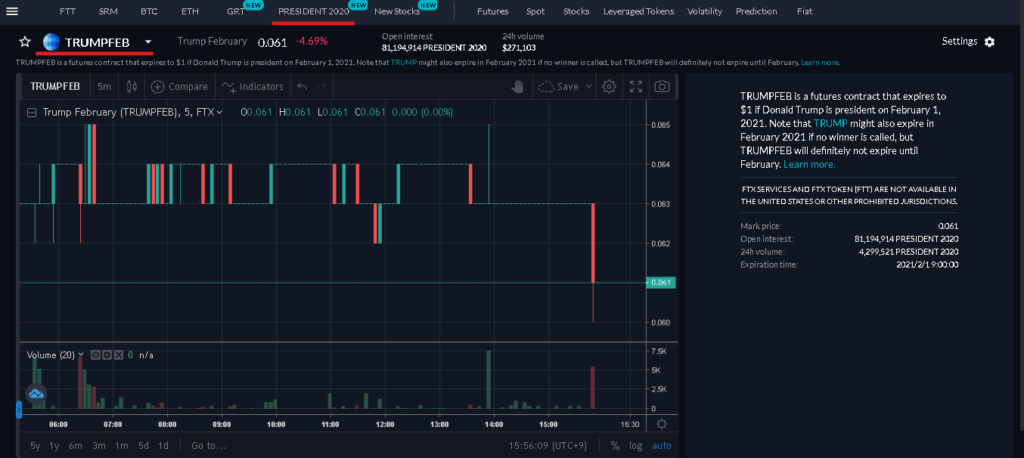Screen dimensions: 1024x458
Task: Click the -4.69% price change value
Action: (312, 42)
